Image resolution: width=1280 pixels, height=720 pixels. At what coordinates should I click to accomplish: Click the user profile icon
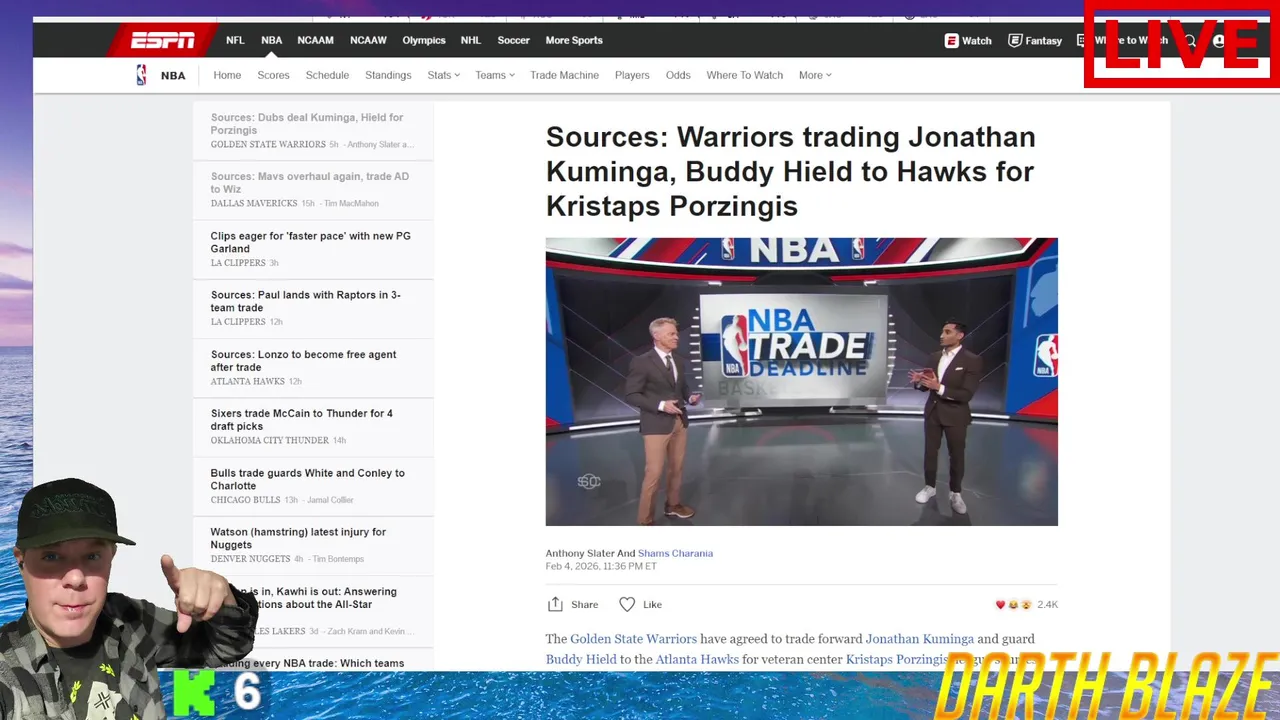click(x=1218, y=41)
